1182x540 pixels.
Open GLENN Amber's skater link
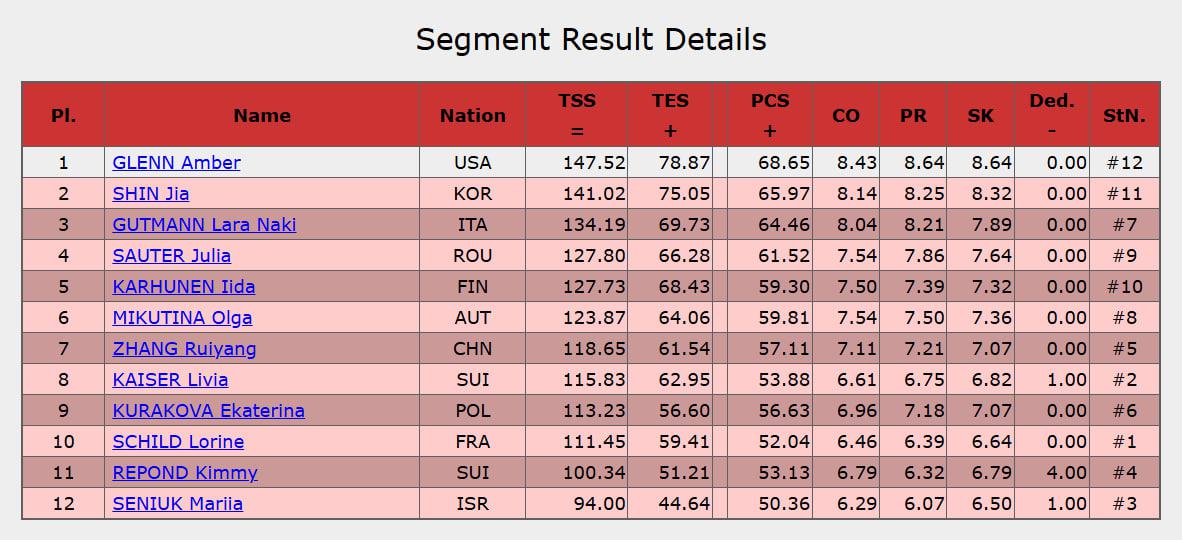(176, 162)
